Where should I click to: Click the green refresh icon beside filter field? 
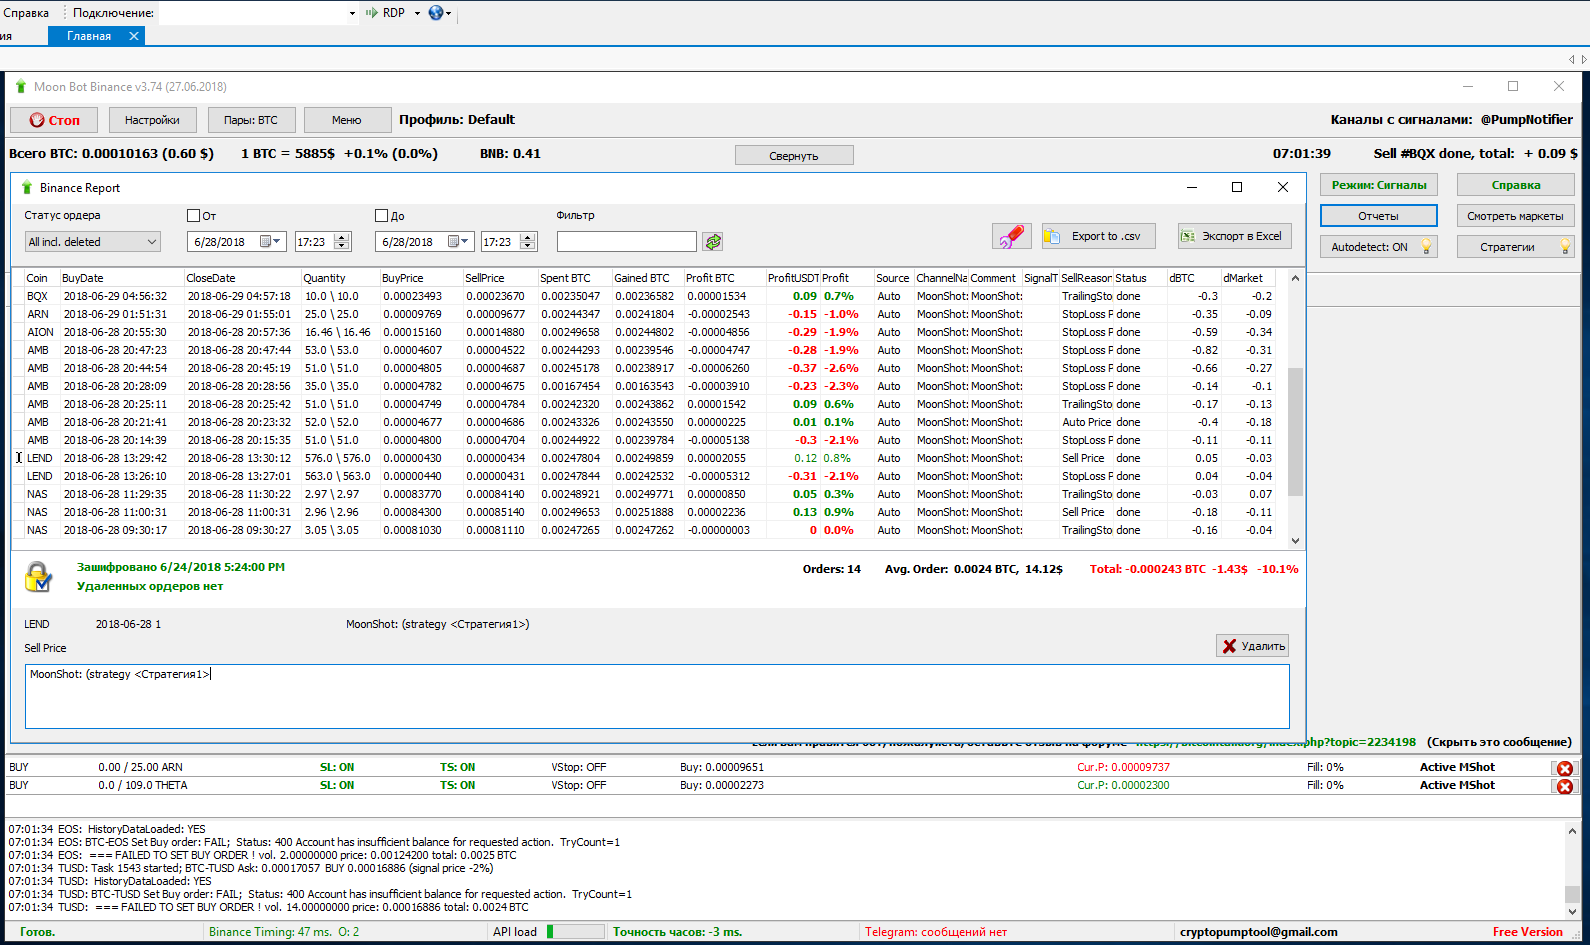pyautogui.click(x=712, y=242)
